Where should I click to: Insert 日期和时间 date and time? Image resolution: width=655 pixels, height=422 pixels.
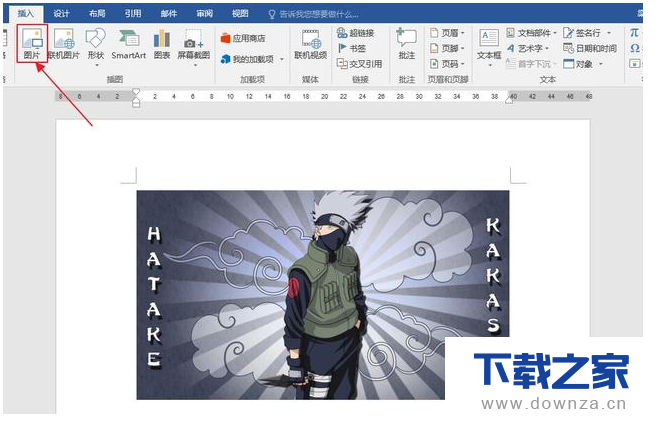[590, 48]
